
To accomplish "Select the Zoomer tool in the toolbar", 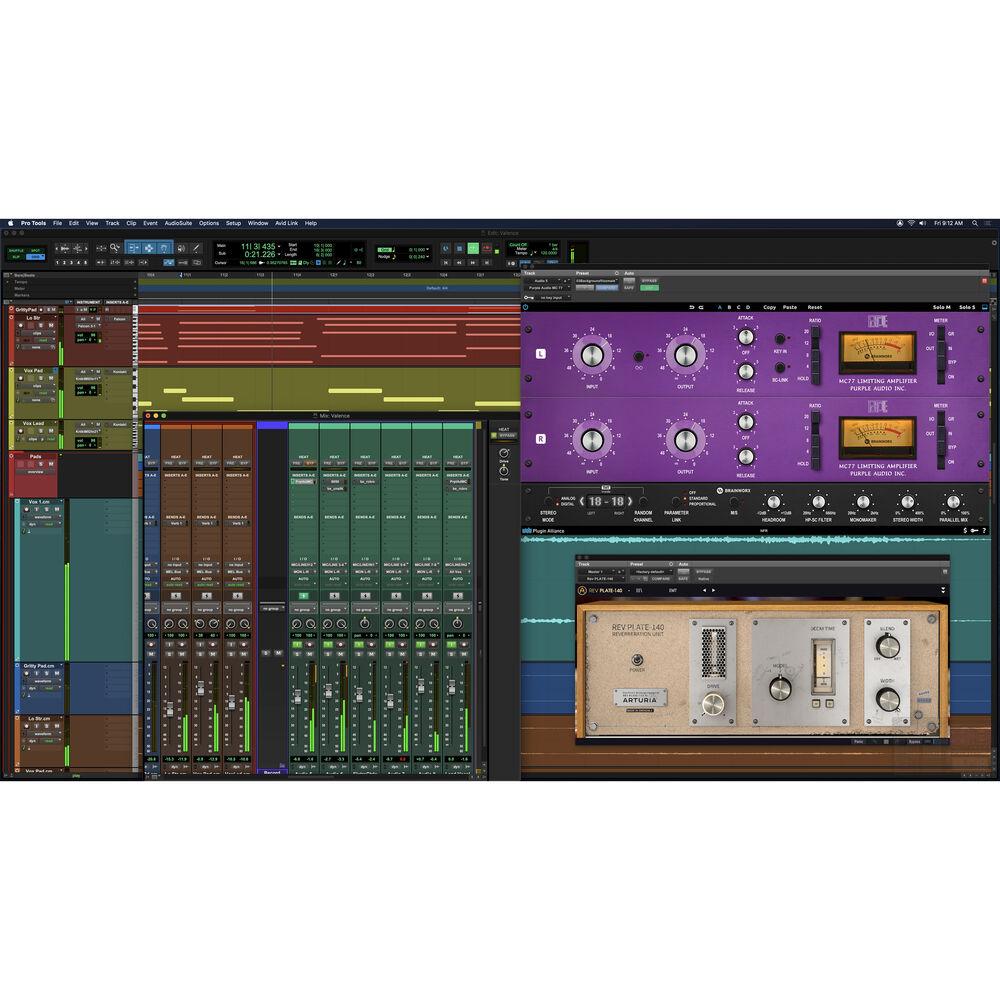I will coord(115,248).
